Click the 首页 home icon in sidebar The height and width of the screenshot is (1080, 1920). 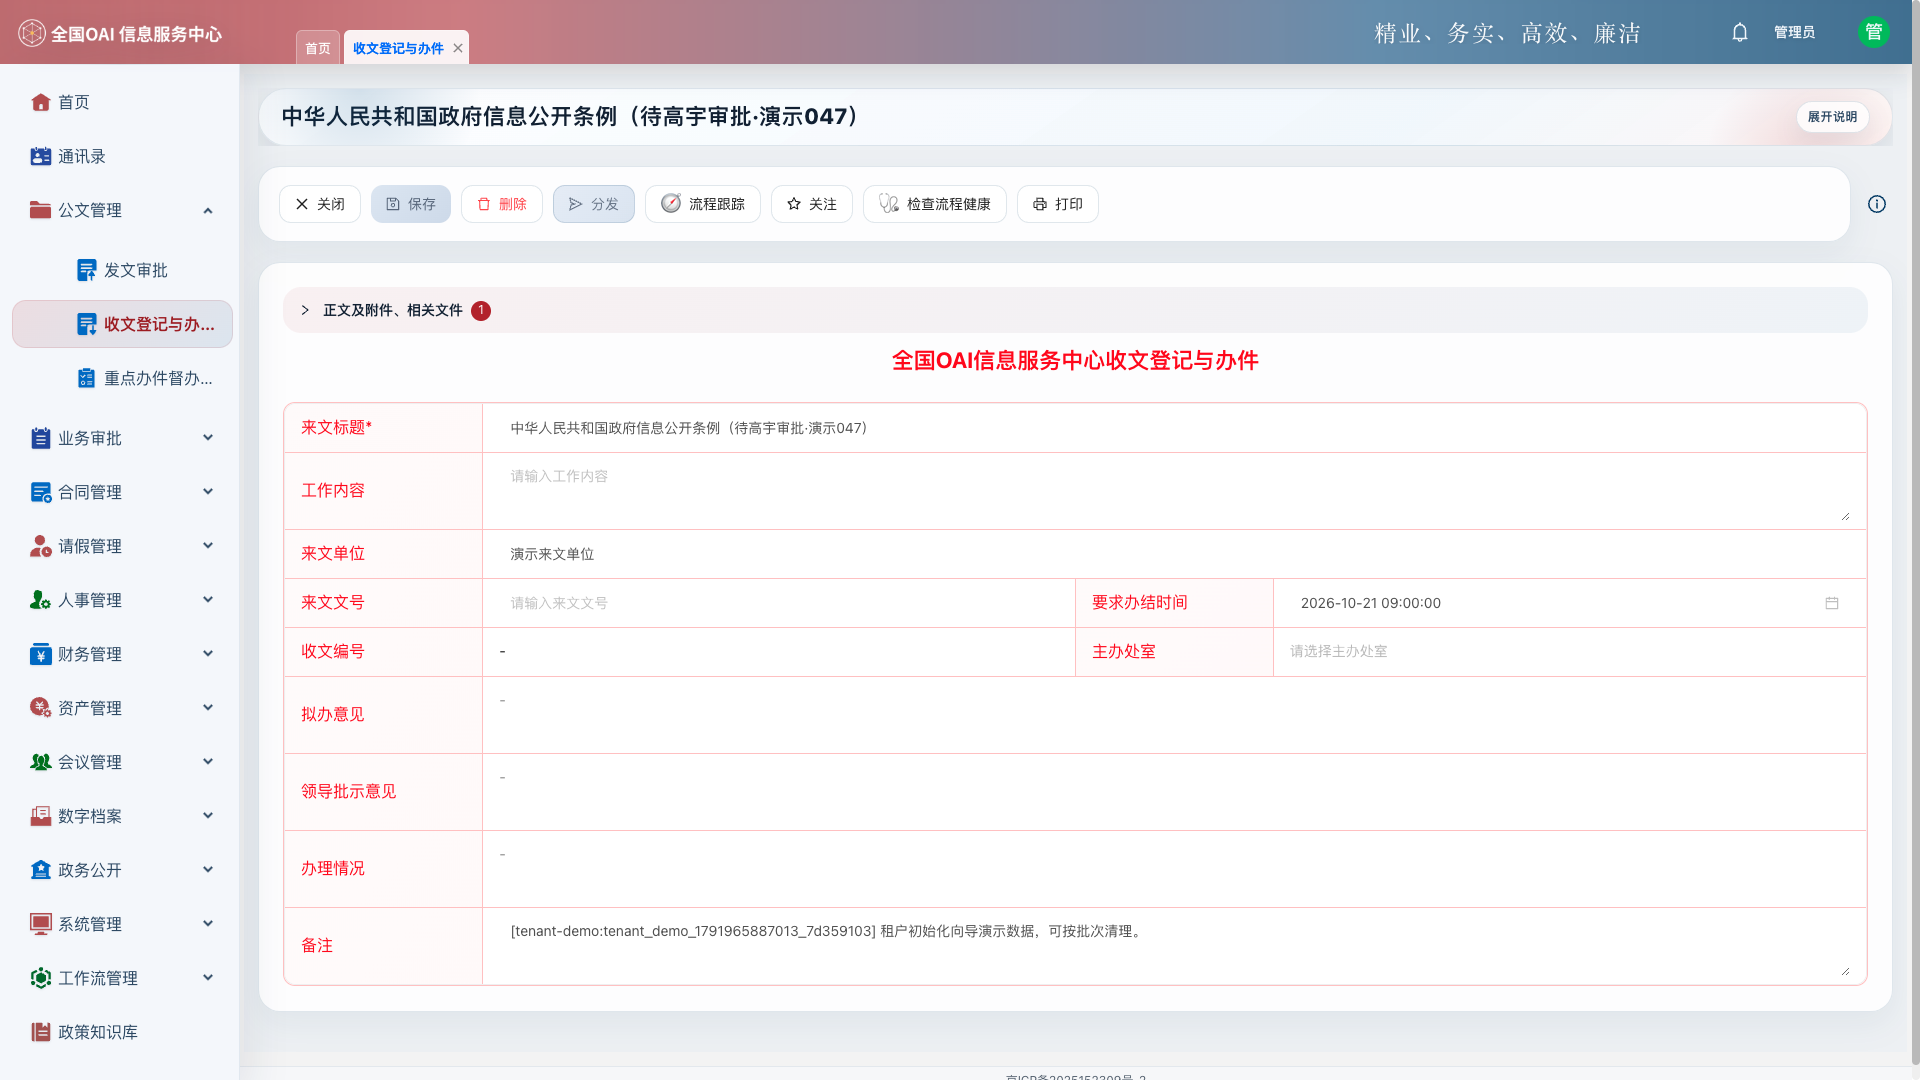tap(41, 102)
